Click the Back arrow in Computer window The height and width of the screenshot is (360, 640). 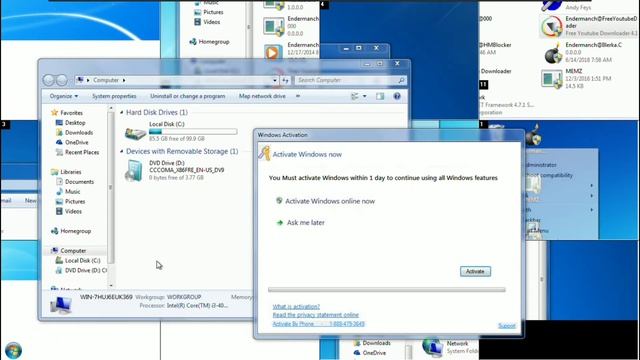(x=49, y=80)
